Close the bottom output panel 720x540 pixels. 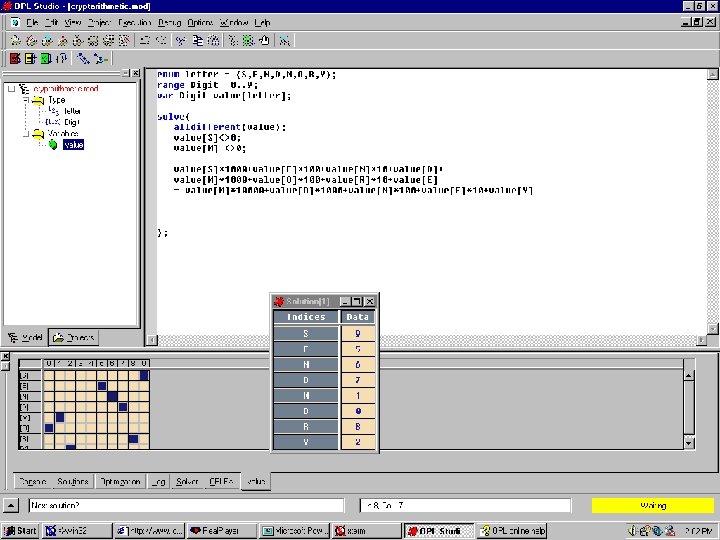5,356
